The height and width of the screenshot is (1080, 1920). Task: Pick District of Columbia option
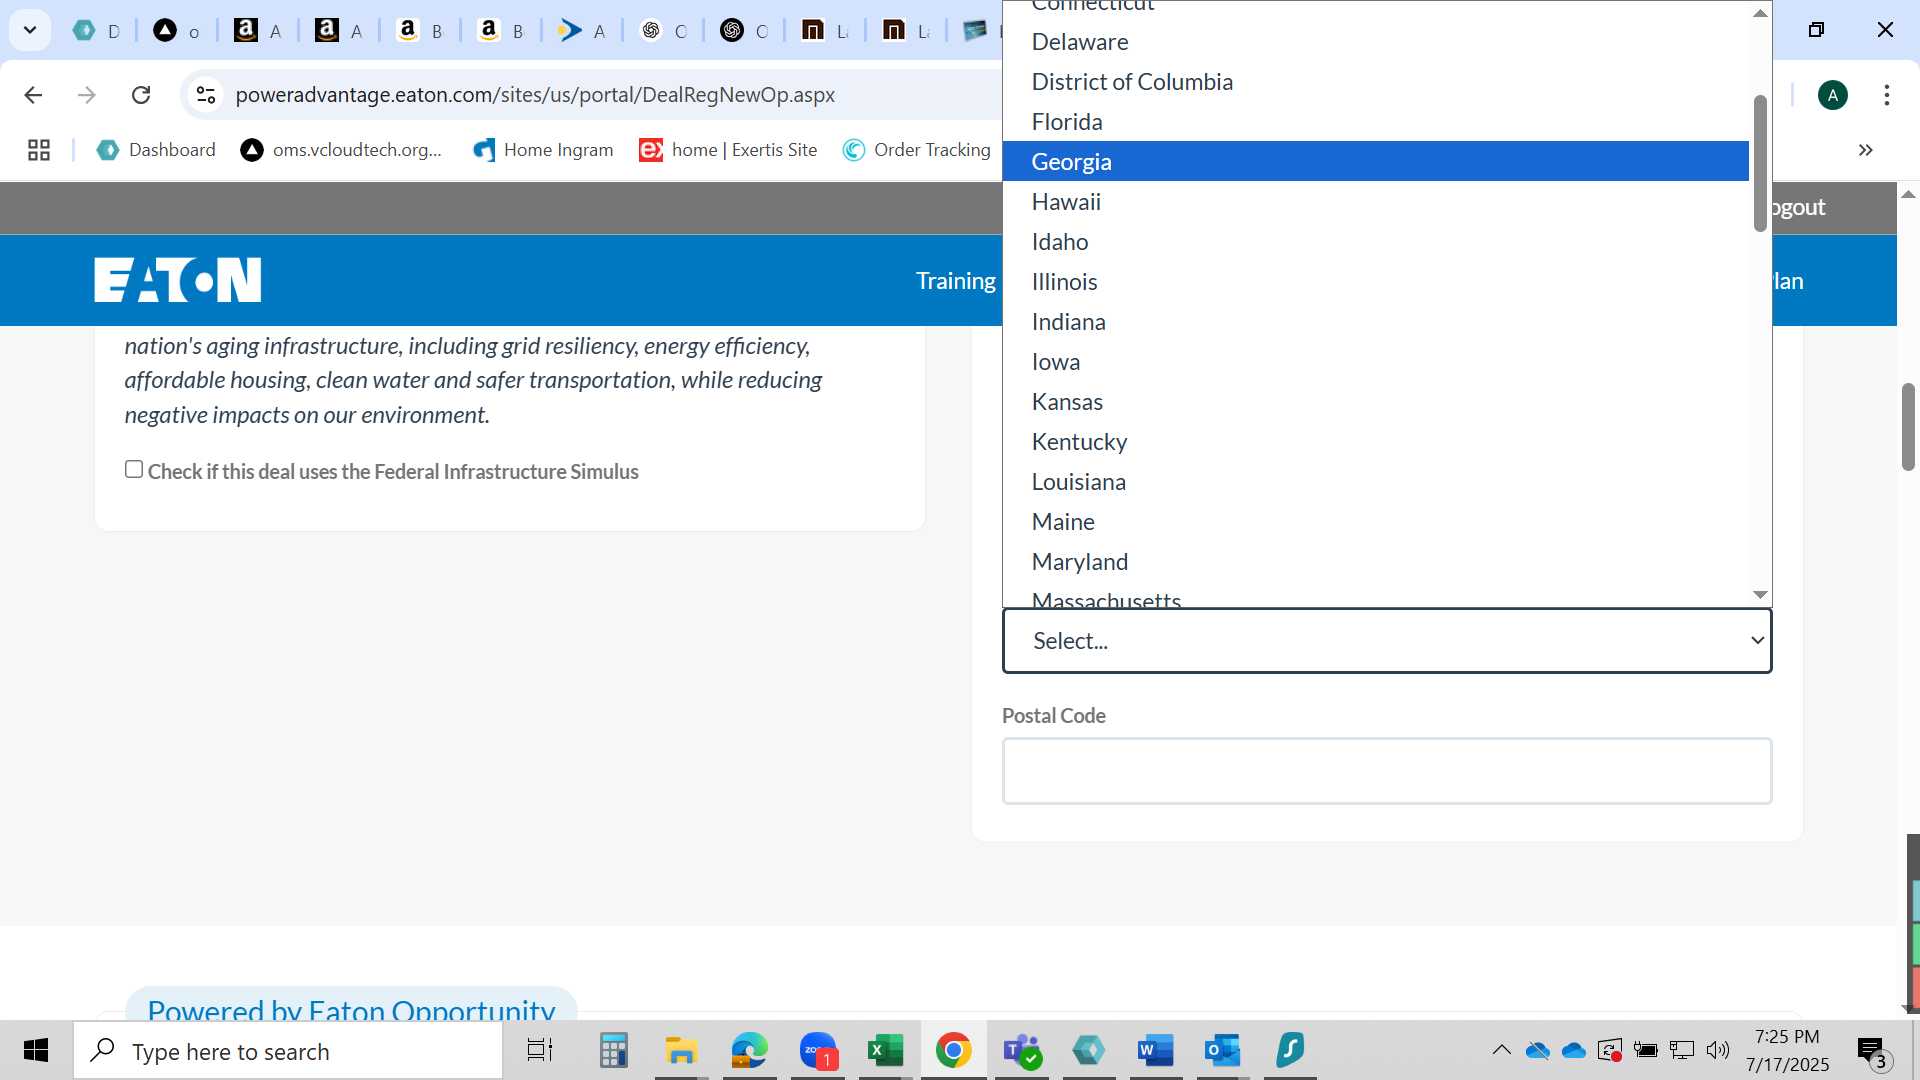coord(1375,82)
